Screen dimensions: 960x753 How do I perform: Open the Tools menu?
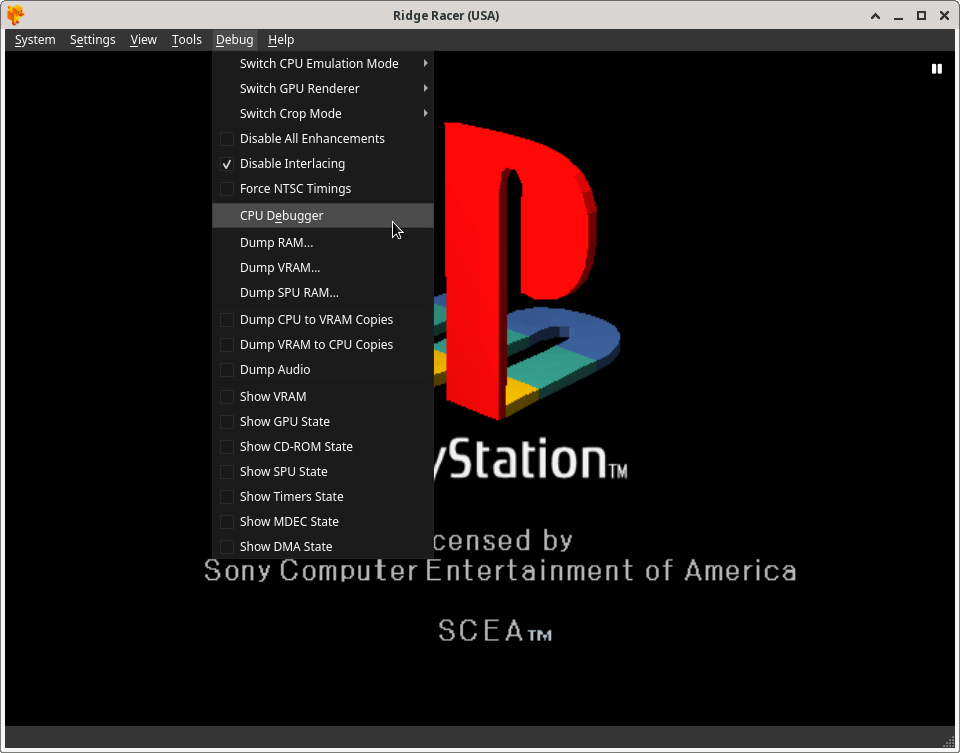click(x=187, y=40)
